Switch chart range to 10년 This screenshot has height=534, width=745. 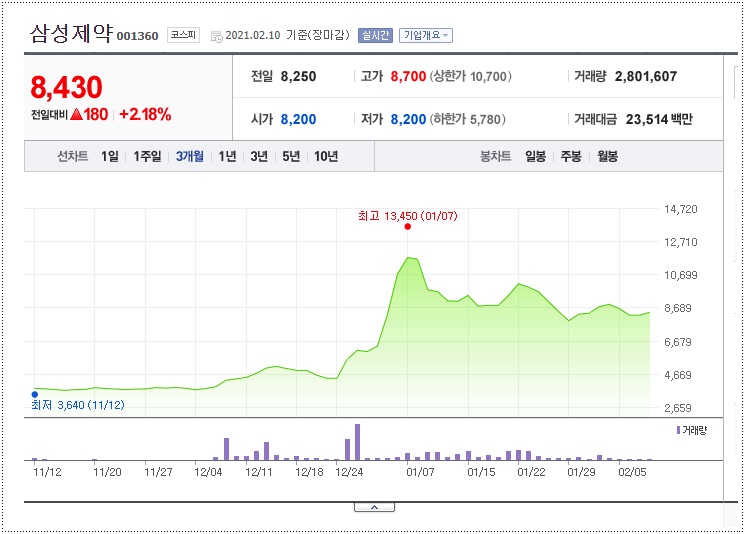click(326, 156)
